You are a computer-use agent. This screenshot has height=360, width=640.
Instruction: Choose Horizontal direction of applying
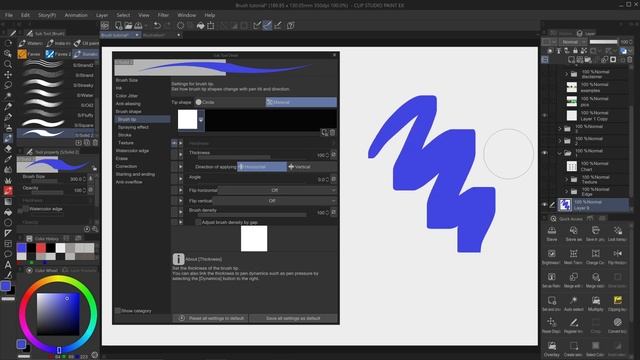262,167
